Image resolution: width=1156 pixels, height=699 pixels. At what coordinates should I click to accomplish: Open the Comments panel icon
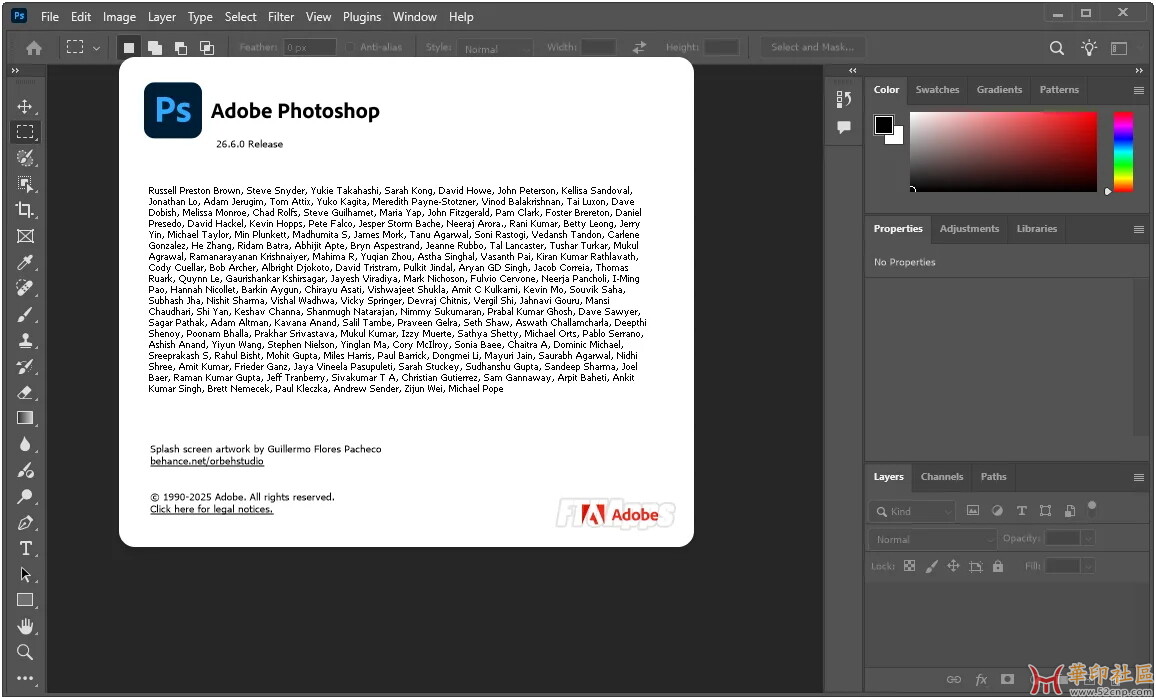pos(844,128)
